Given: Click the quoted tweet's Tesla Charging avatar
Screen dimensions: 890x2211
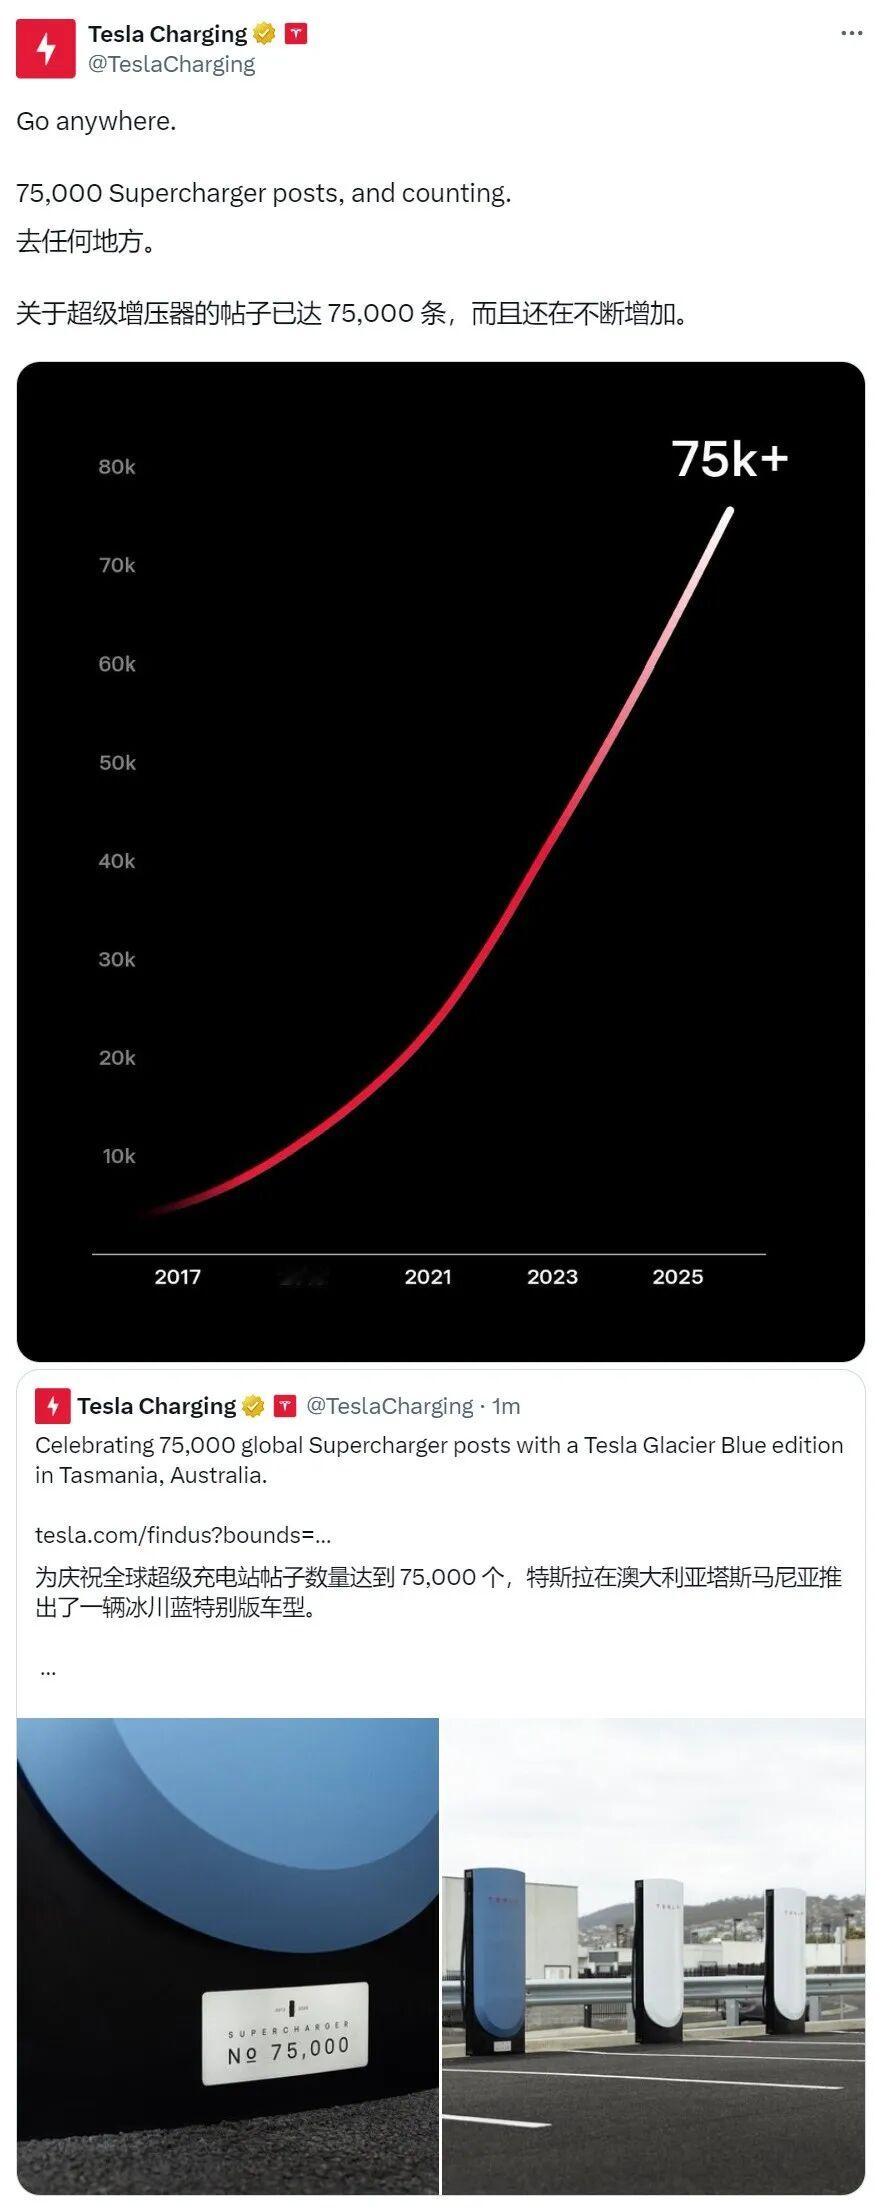Looking at the screenshot, I should click(x=51, y=1405).
